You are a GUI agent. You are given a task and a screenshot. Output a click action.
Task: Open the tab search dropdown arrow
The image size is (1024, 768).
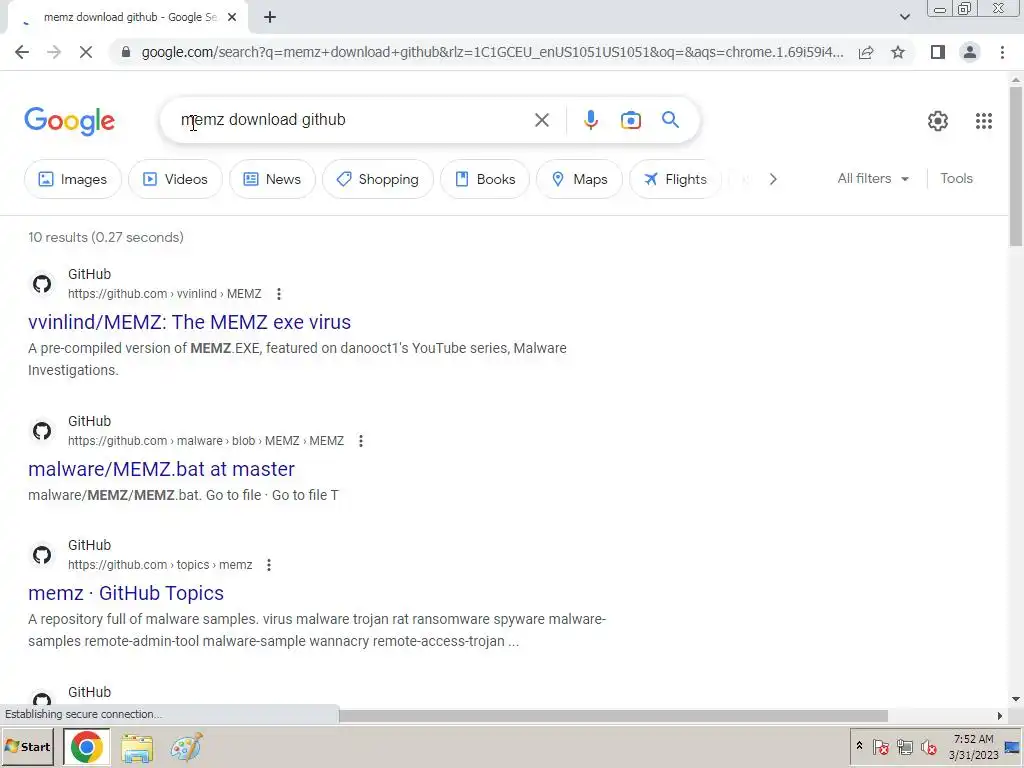[x=904, y=17]
